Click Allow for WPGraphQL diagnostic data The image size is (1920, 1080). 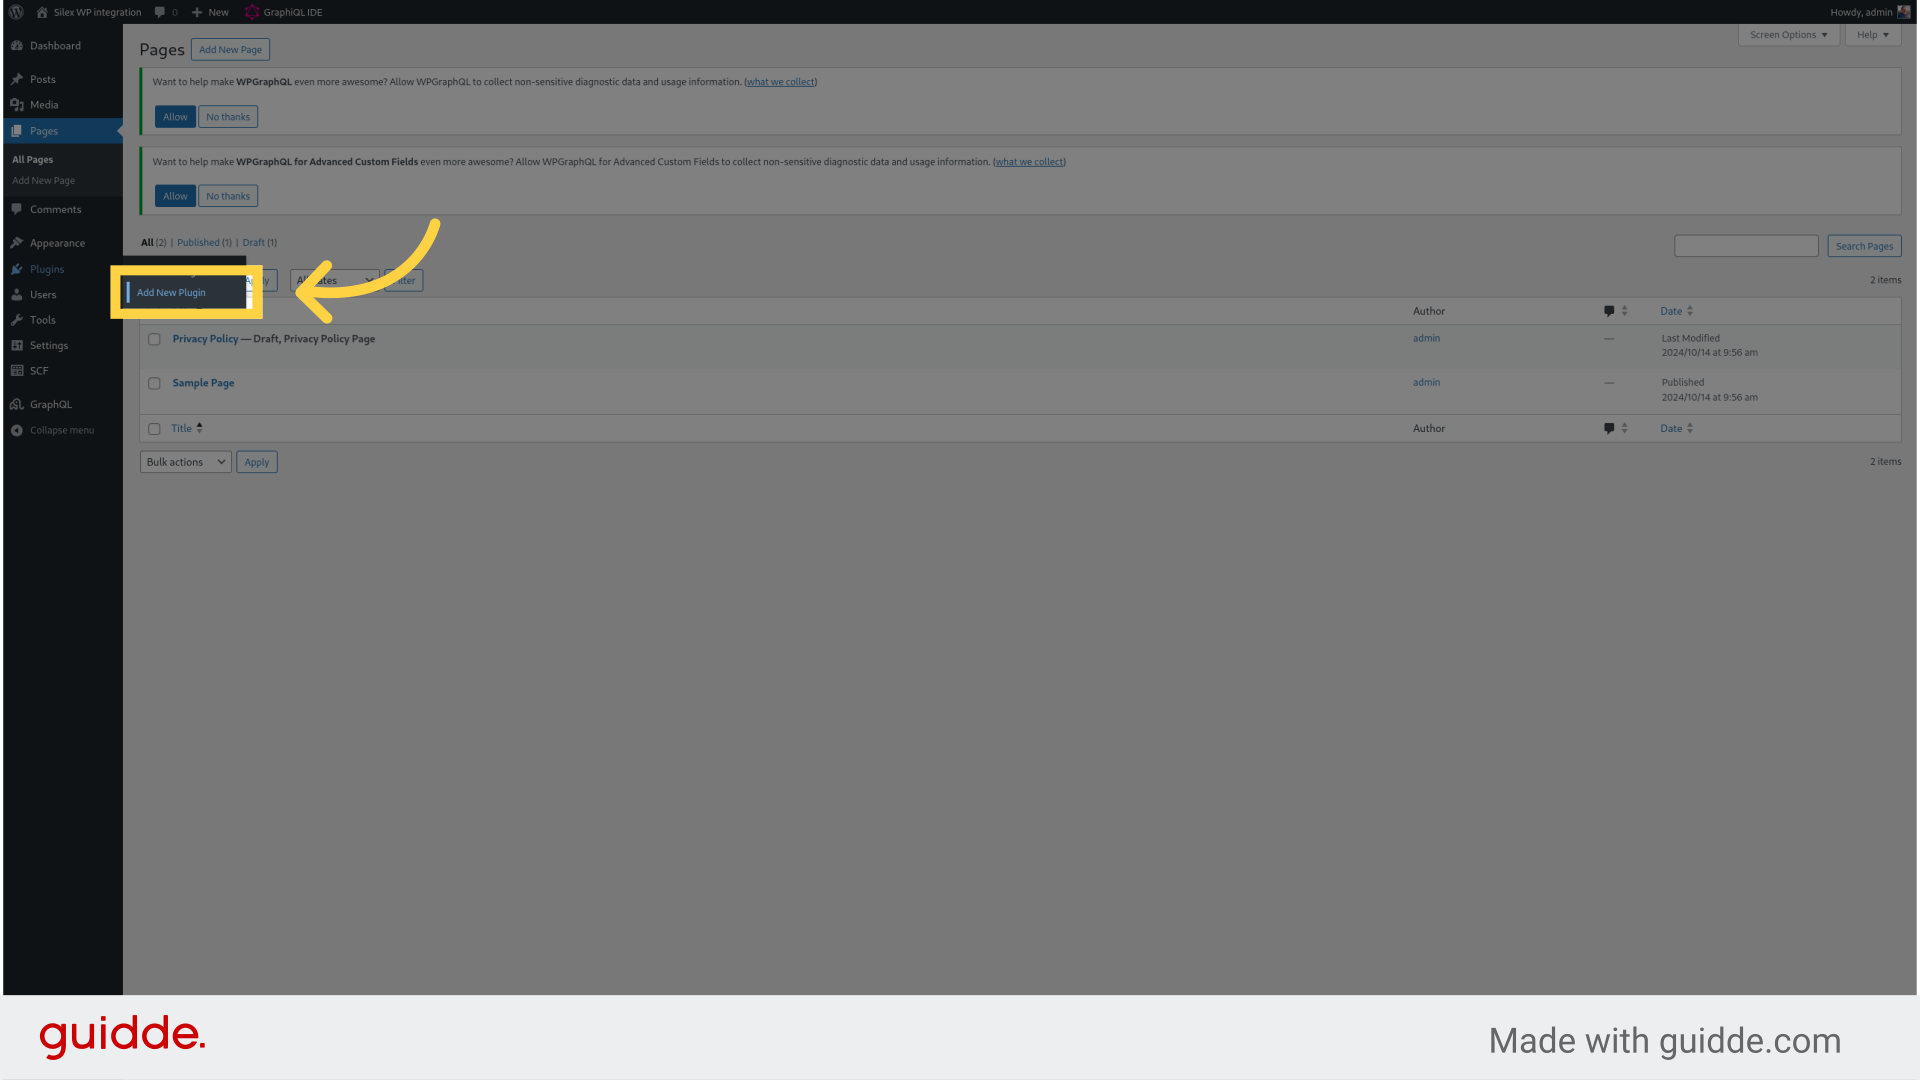174,116
